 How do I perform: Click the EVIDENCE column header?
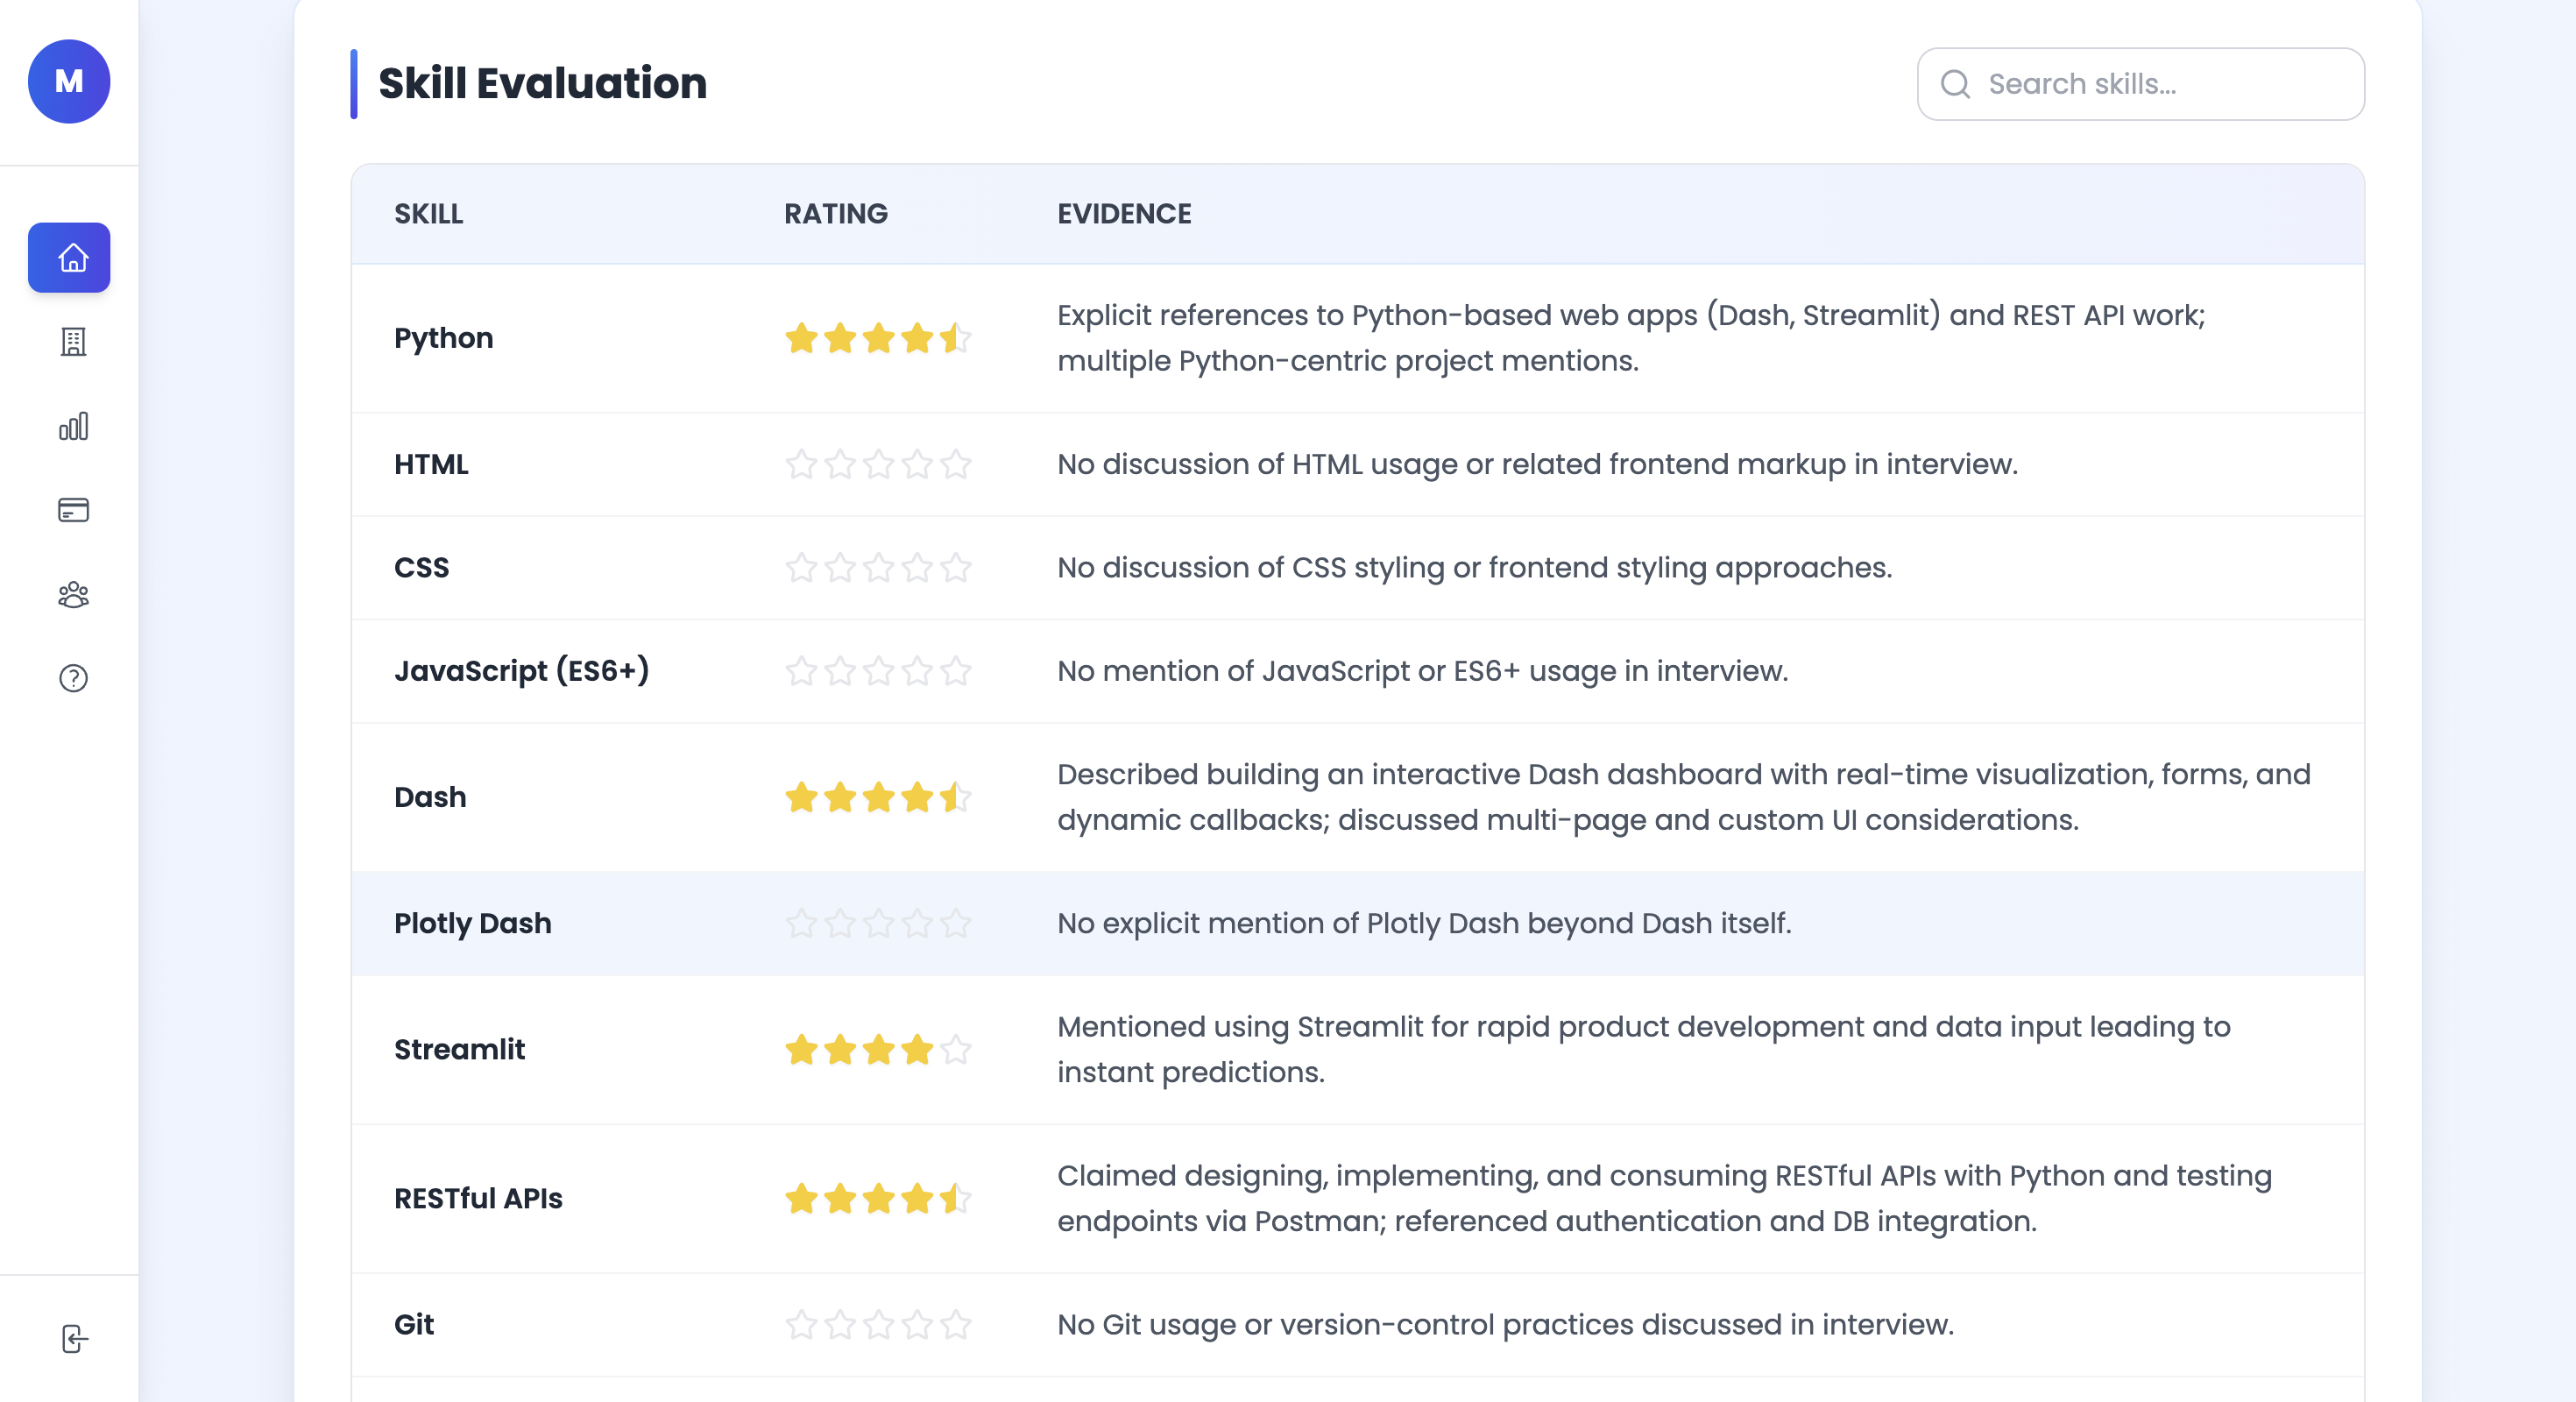pos(1124,214)
